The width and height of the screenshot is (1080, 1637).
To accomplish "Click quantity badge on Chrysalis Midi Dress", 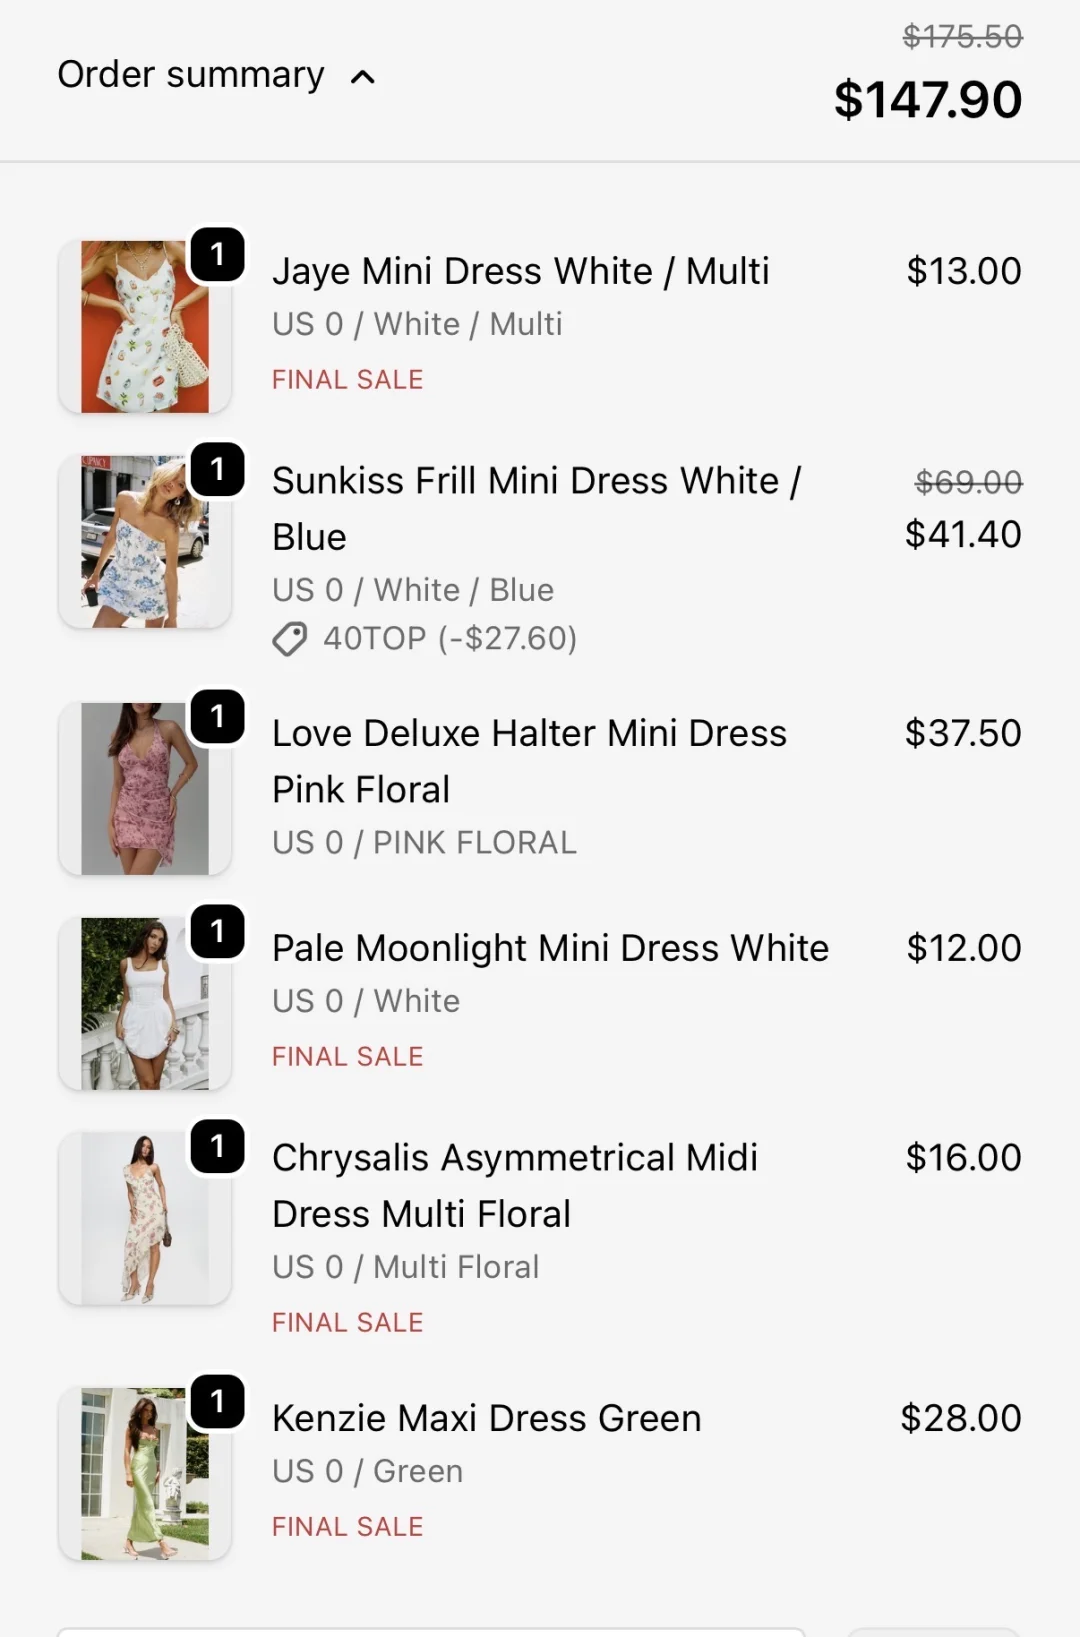I will coord(217,1146).
